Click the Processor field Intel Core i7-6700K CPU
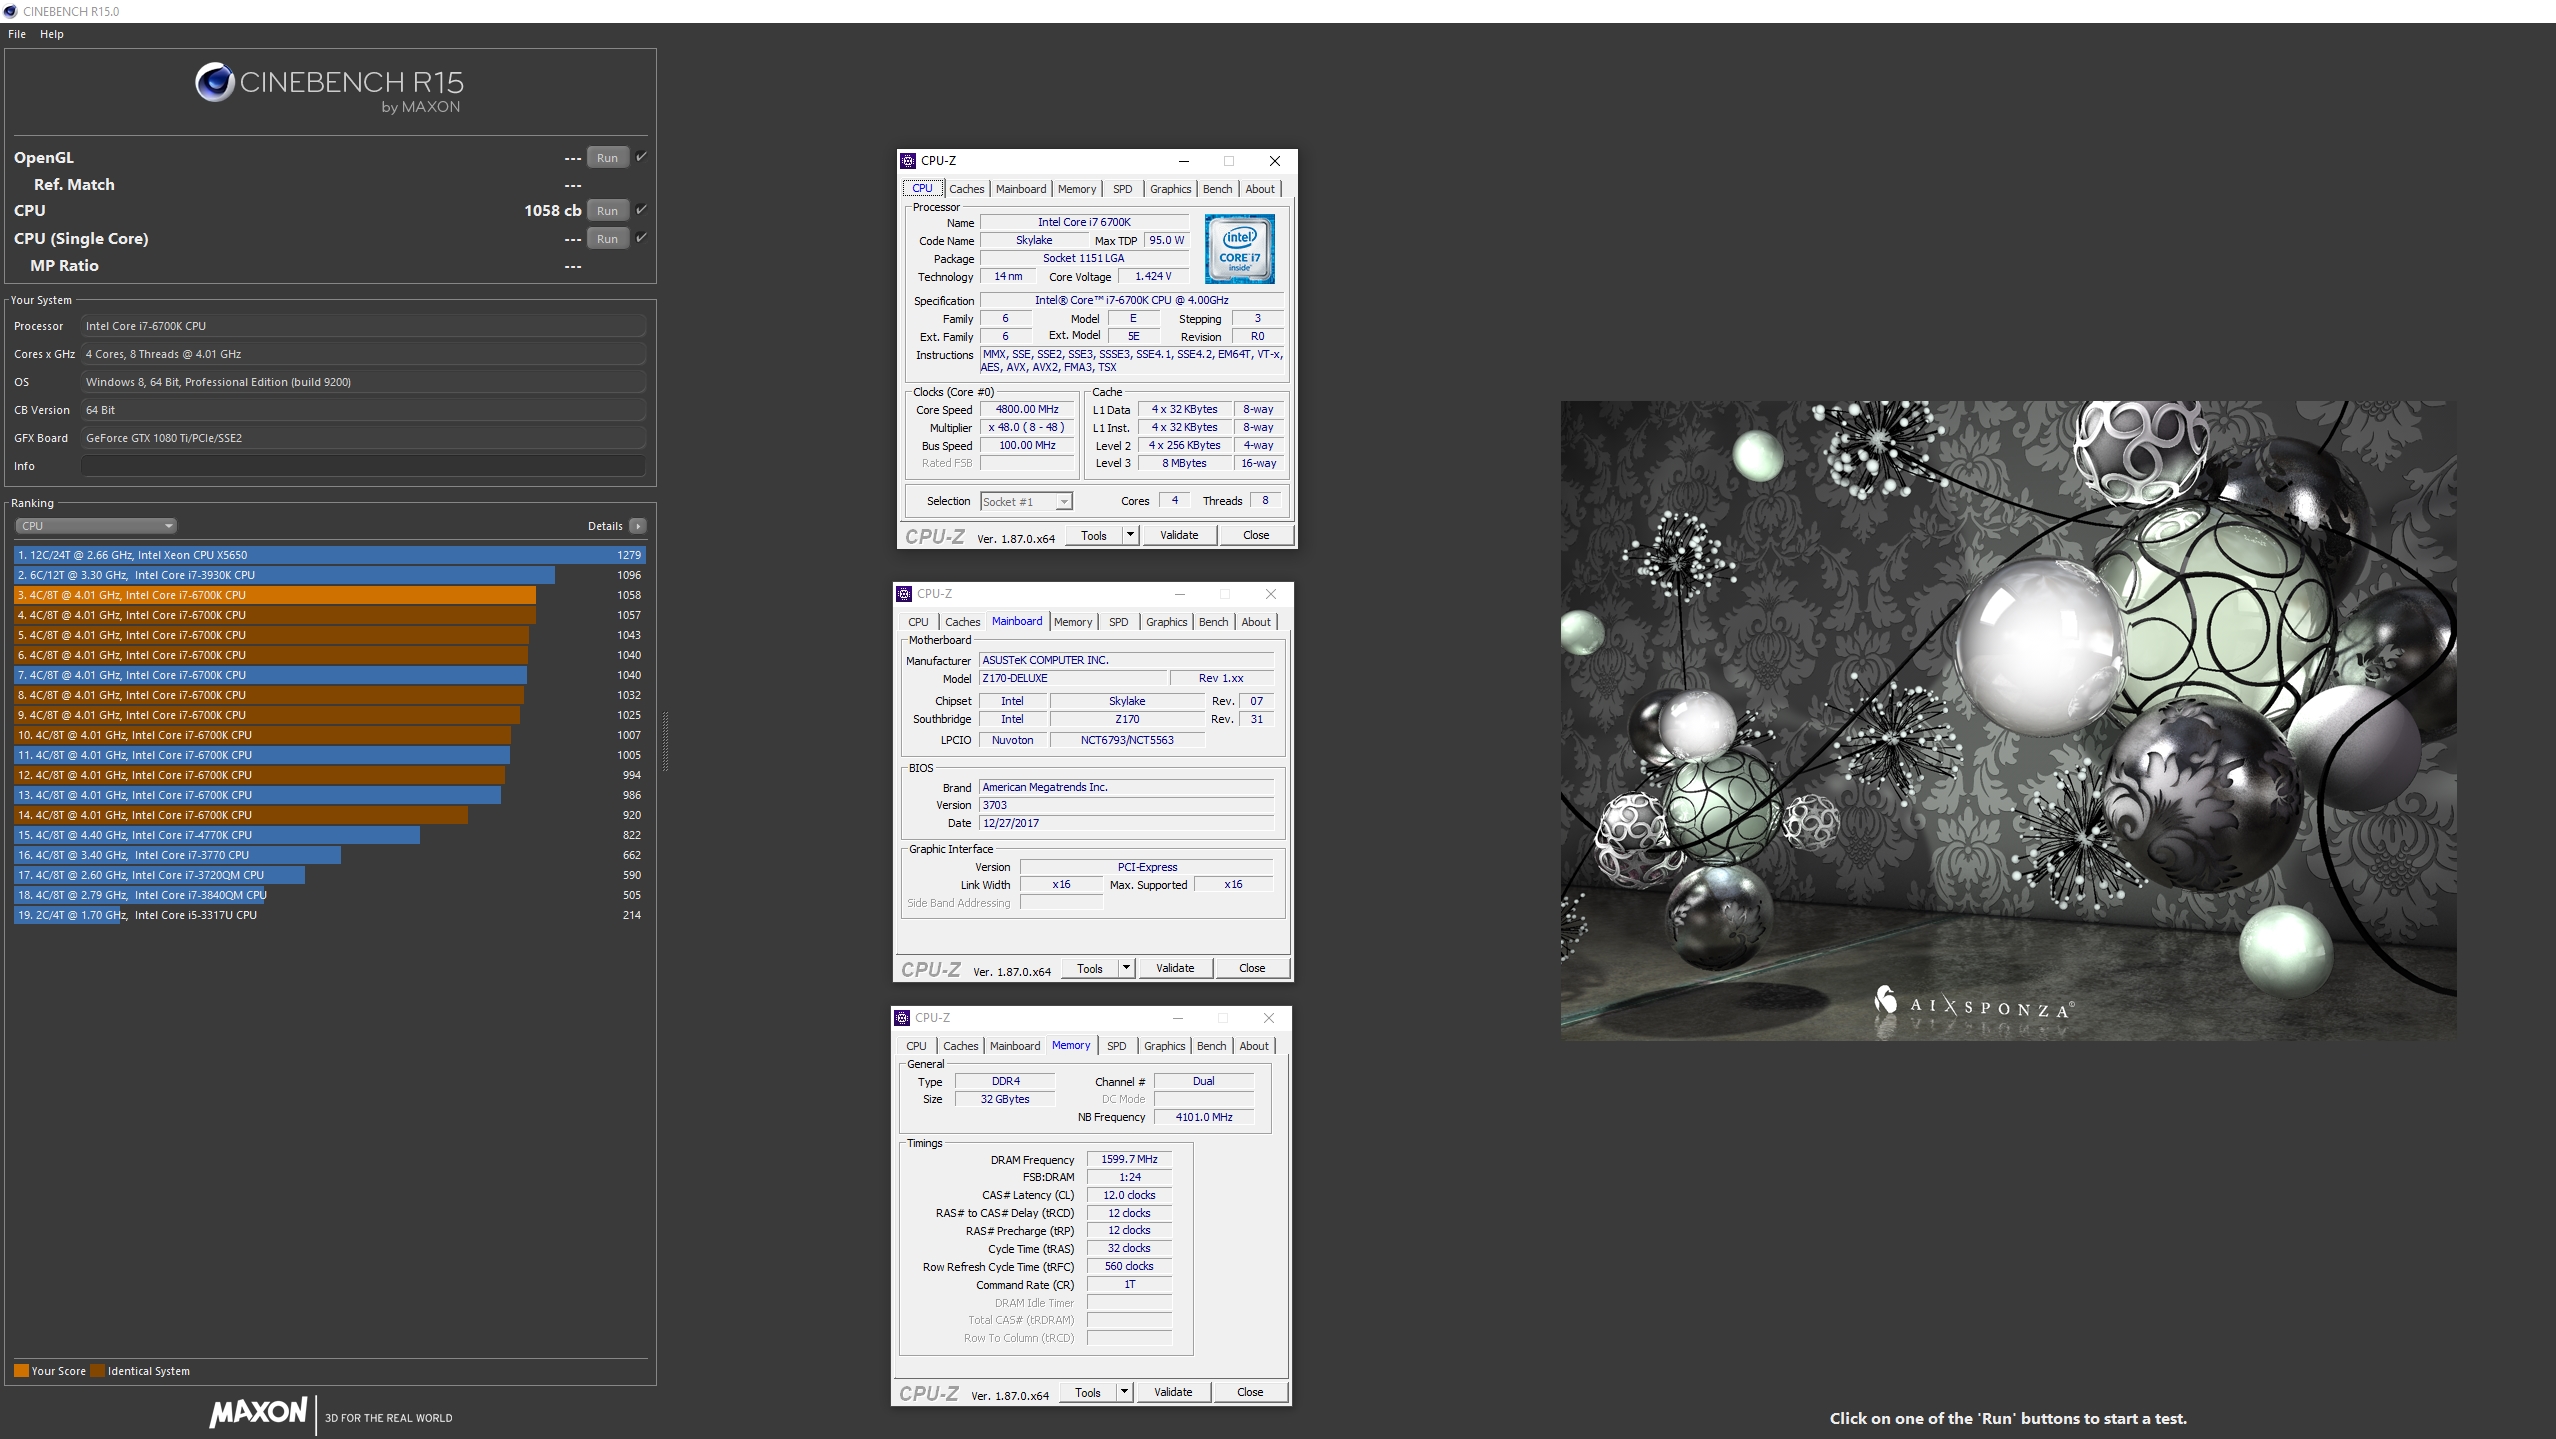The image size is (2556, 1439). 363,326
